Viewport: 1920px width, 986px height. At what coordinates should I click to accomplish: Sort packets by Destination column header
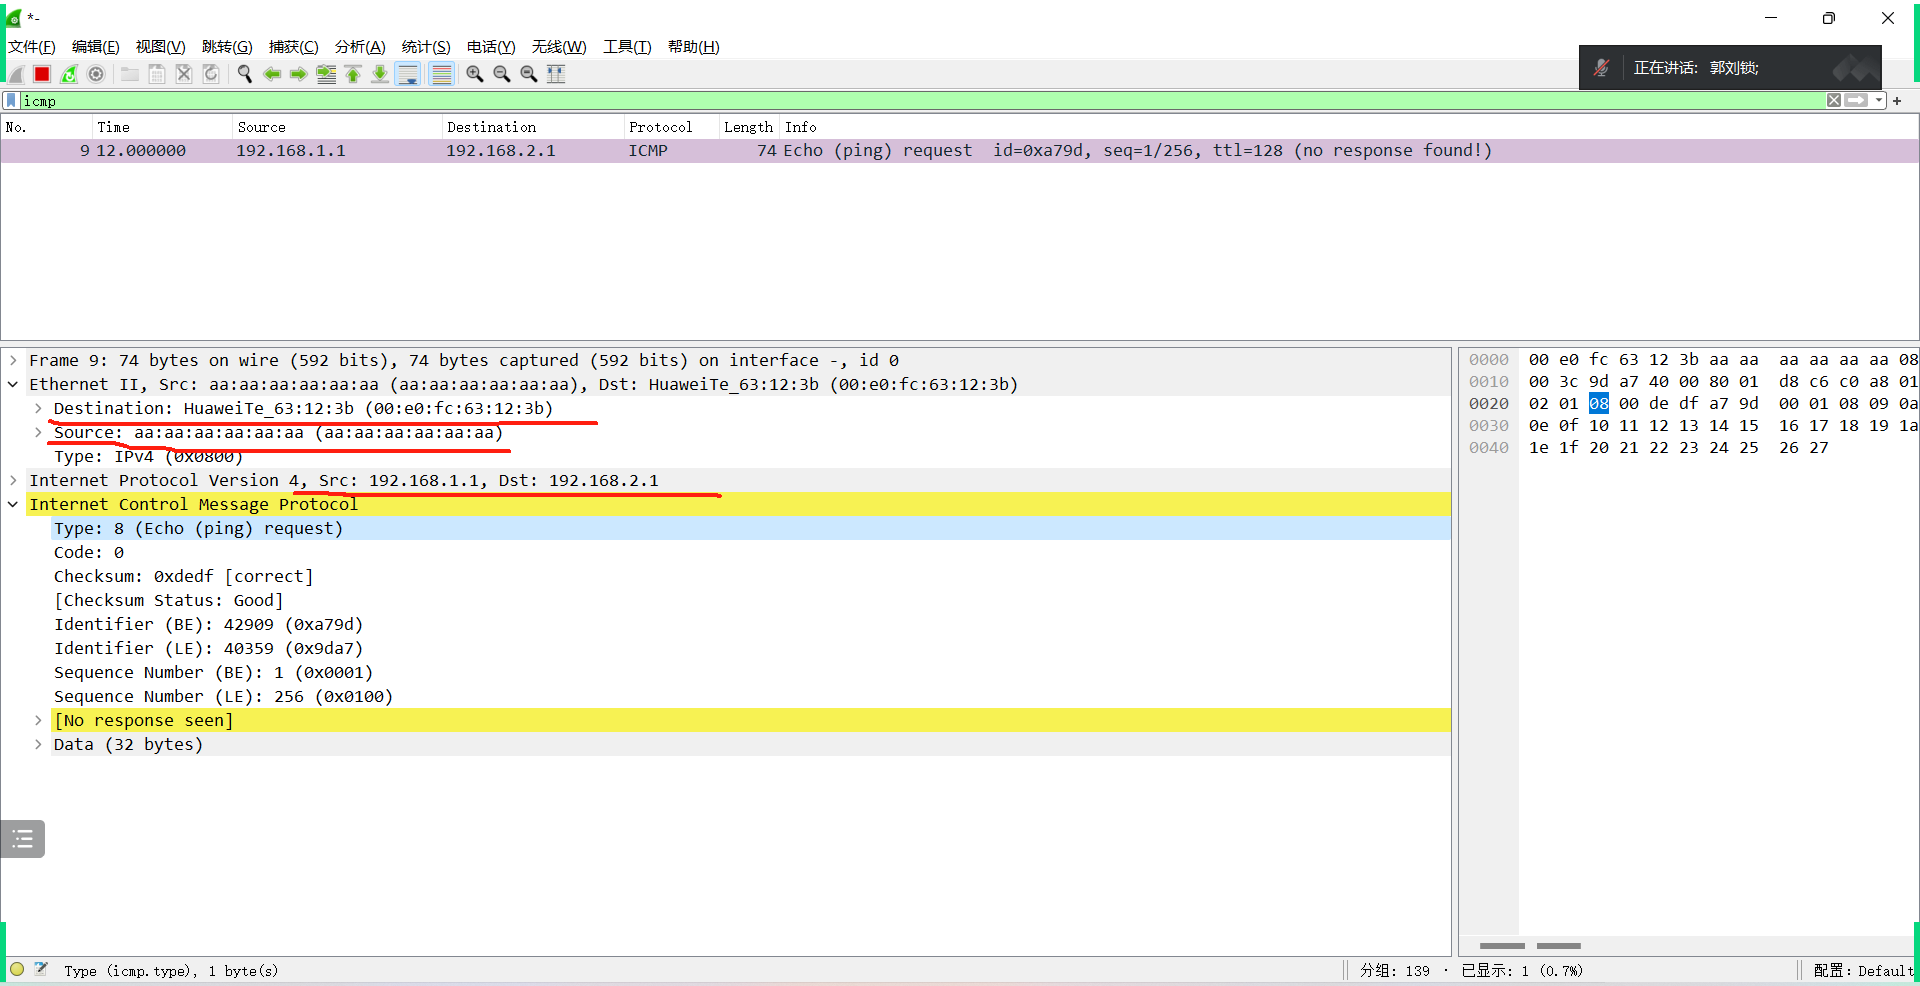coord(532,127)
